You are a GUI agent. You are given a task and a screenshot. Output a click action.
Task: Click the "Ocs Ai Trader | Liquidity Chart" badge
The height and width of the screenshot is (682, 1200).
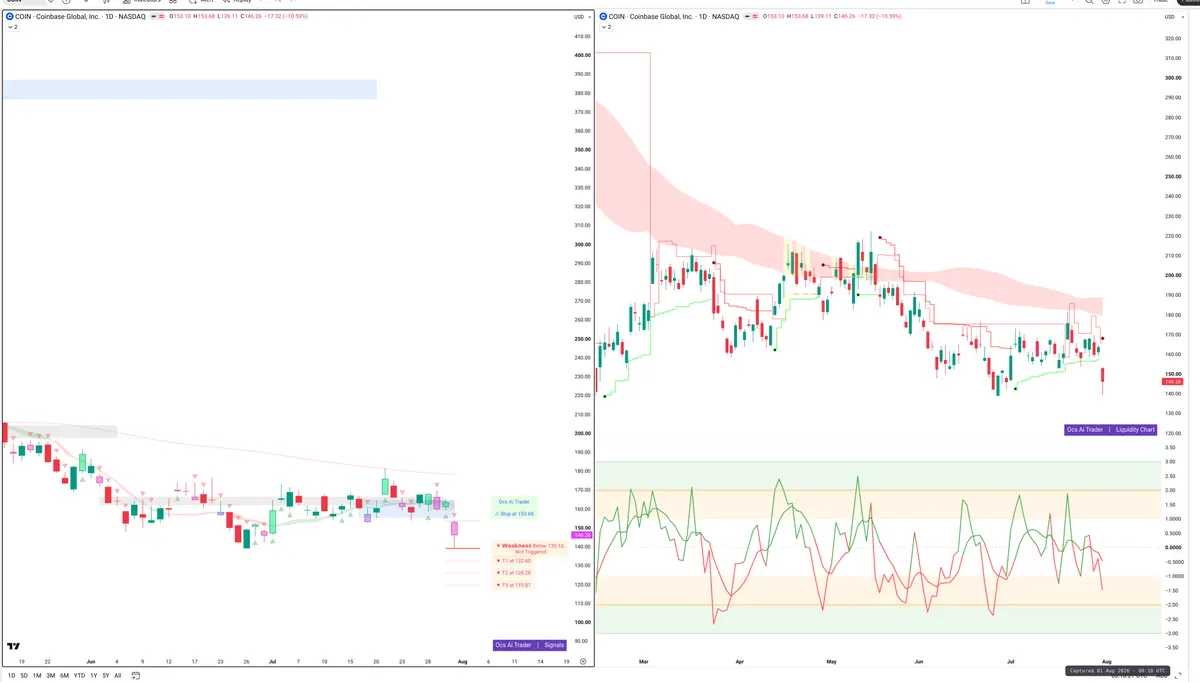[1111, 429]
